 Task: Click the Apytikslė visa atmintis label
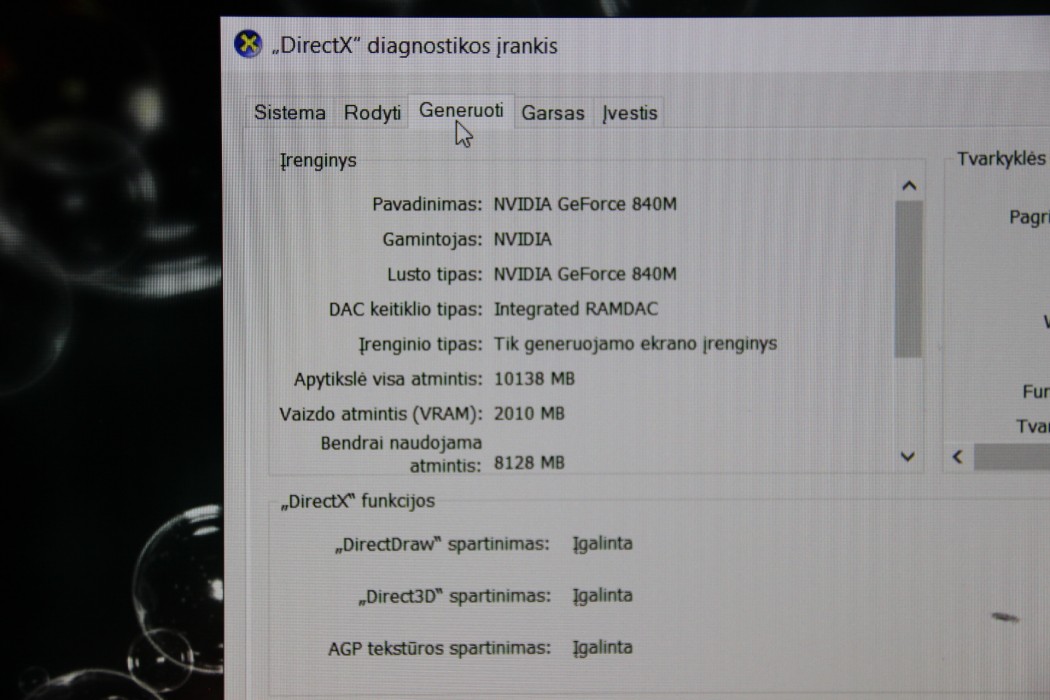coord(388,379)
